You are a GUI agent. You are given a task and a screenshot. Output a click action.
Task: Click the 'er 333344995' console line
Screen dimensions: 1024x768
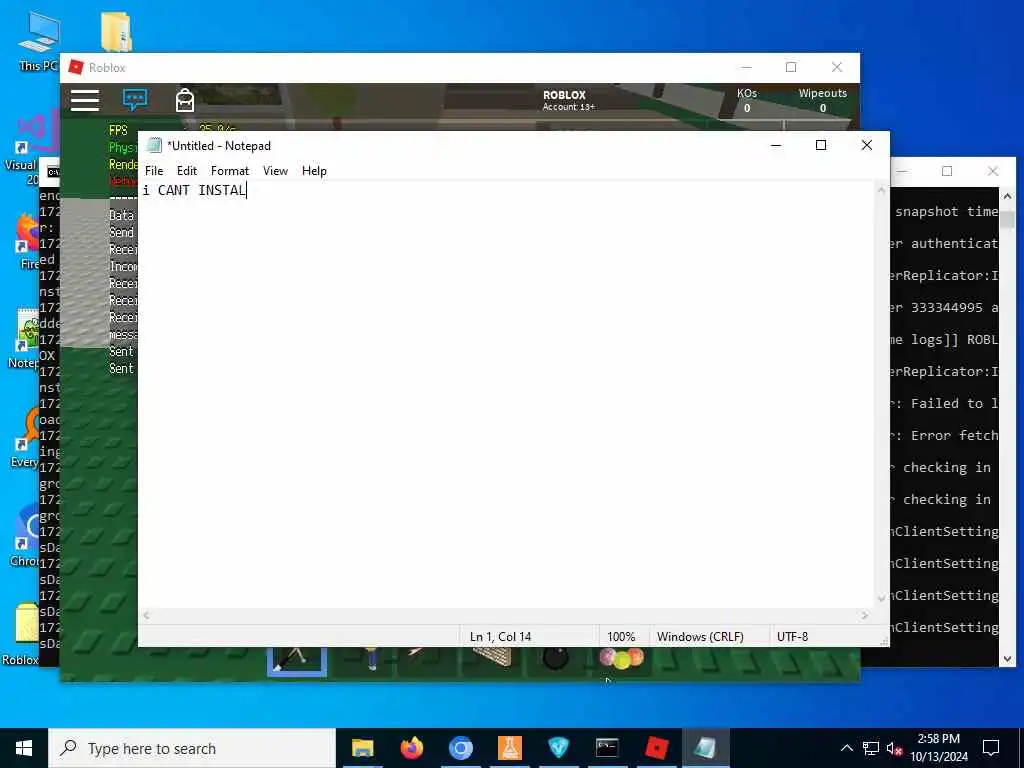(x=944, y=308)
